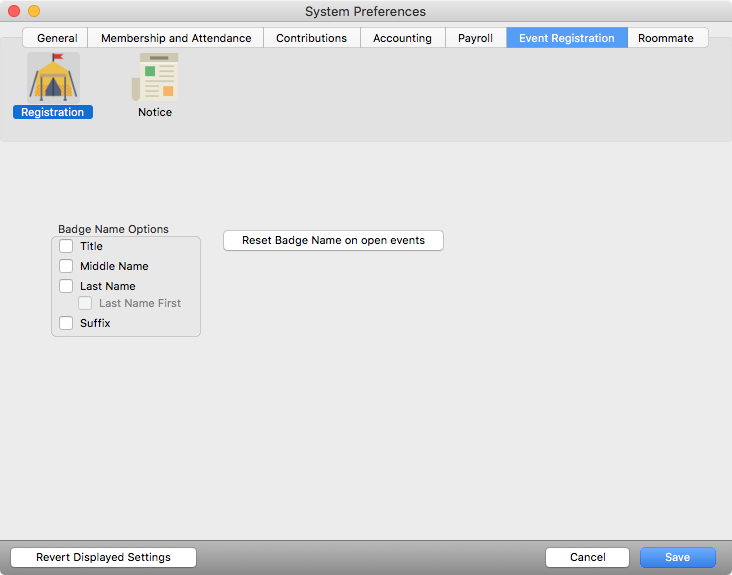Switch to the Roommate tab
732x575 pixels.
(x=666, y=38)
